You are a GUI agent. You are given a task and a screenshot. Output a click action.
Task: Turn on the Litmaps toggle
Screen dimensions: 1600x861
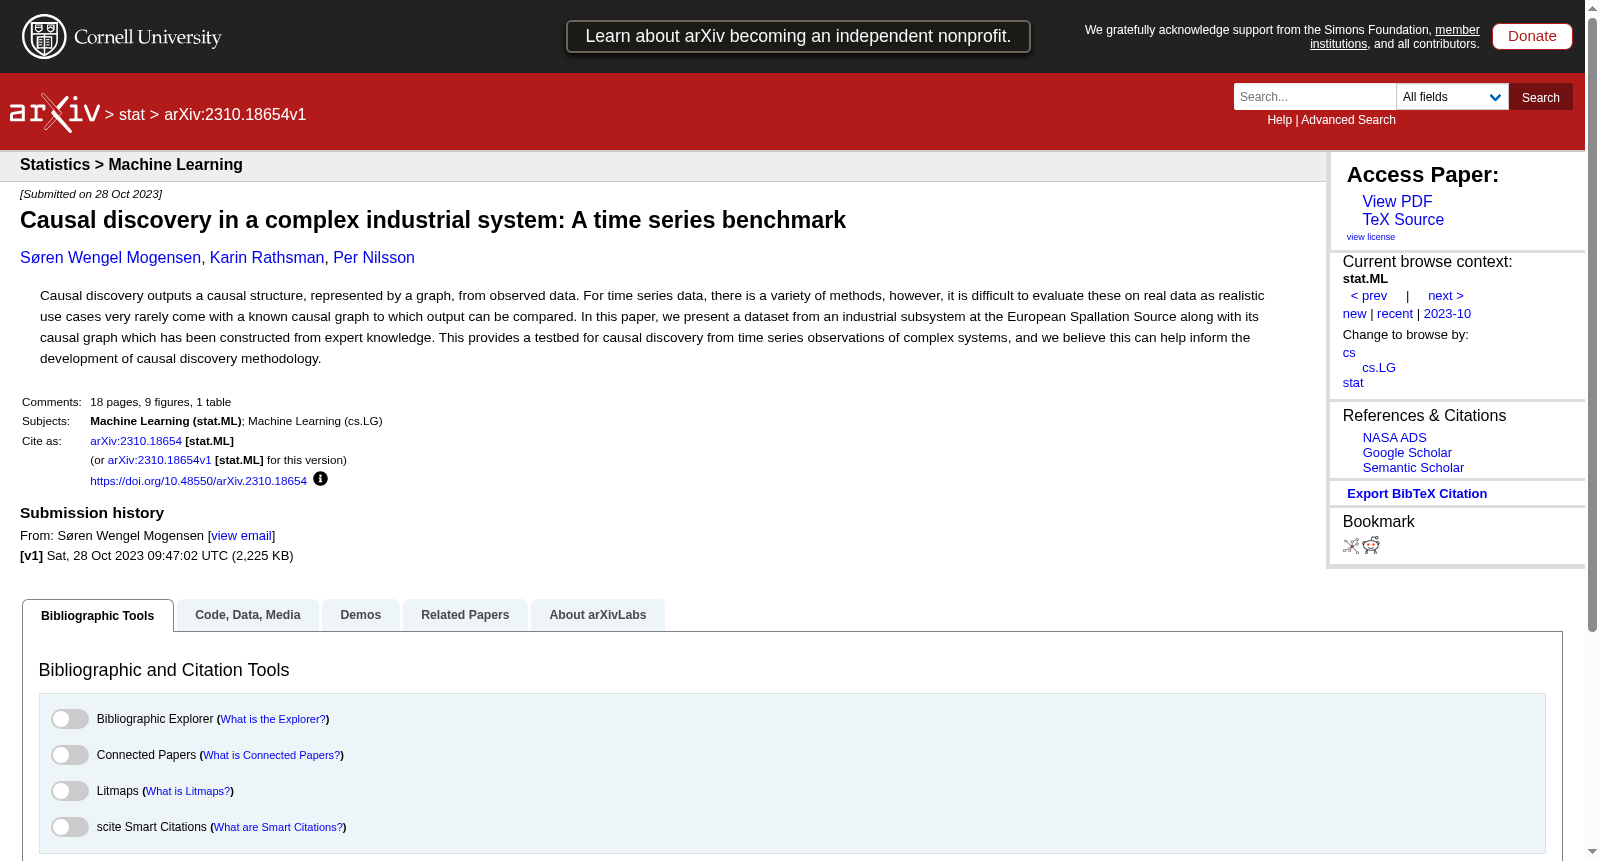(70, 791)
